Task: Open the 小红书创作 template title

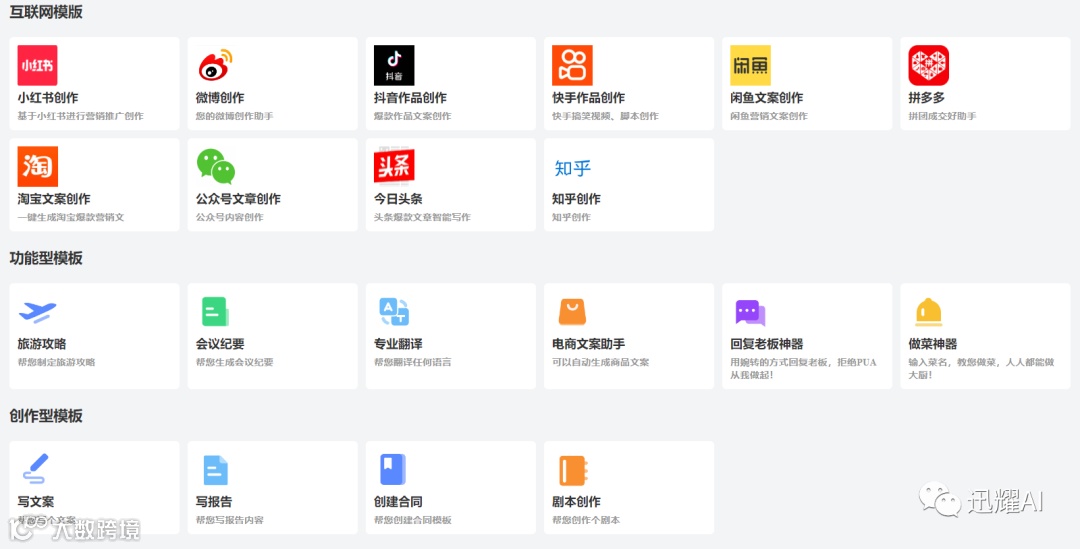Action: pos(48,98)
